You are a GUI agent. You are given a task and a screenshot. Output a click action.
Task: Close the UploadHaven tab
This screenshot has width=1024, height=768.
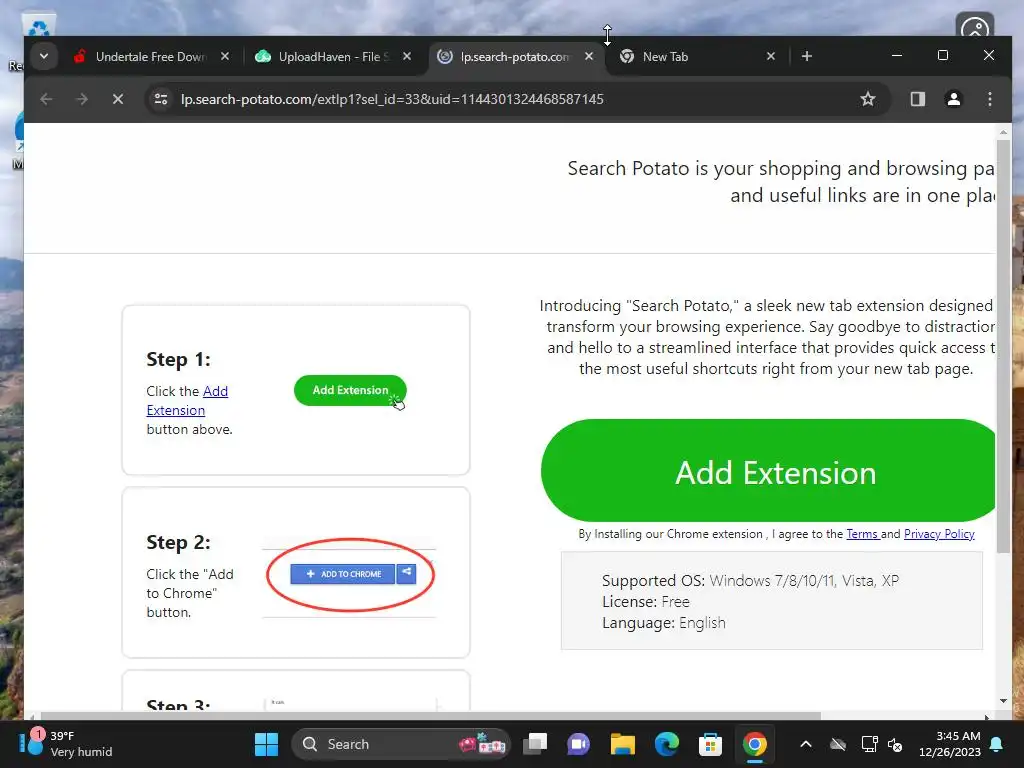[407, 57]
